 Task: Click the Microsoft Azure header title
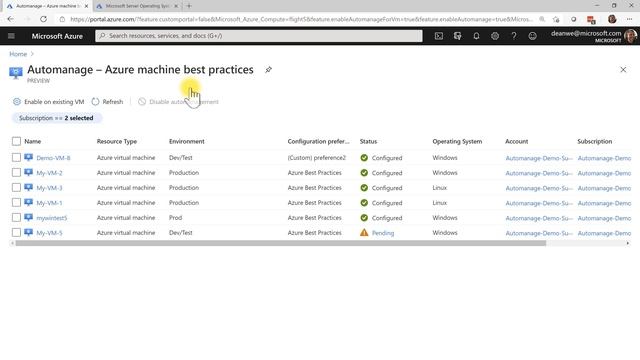[57, 36]
